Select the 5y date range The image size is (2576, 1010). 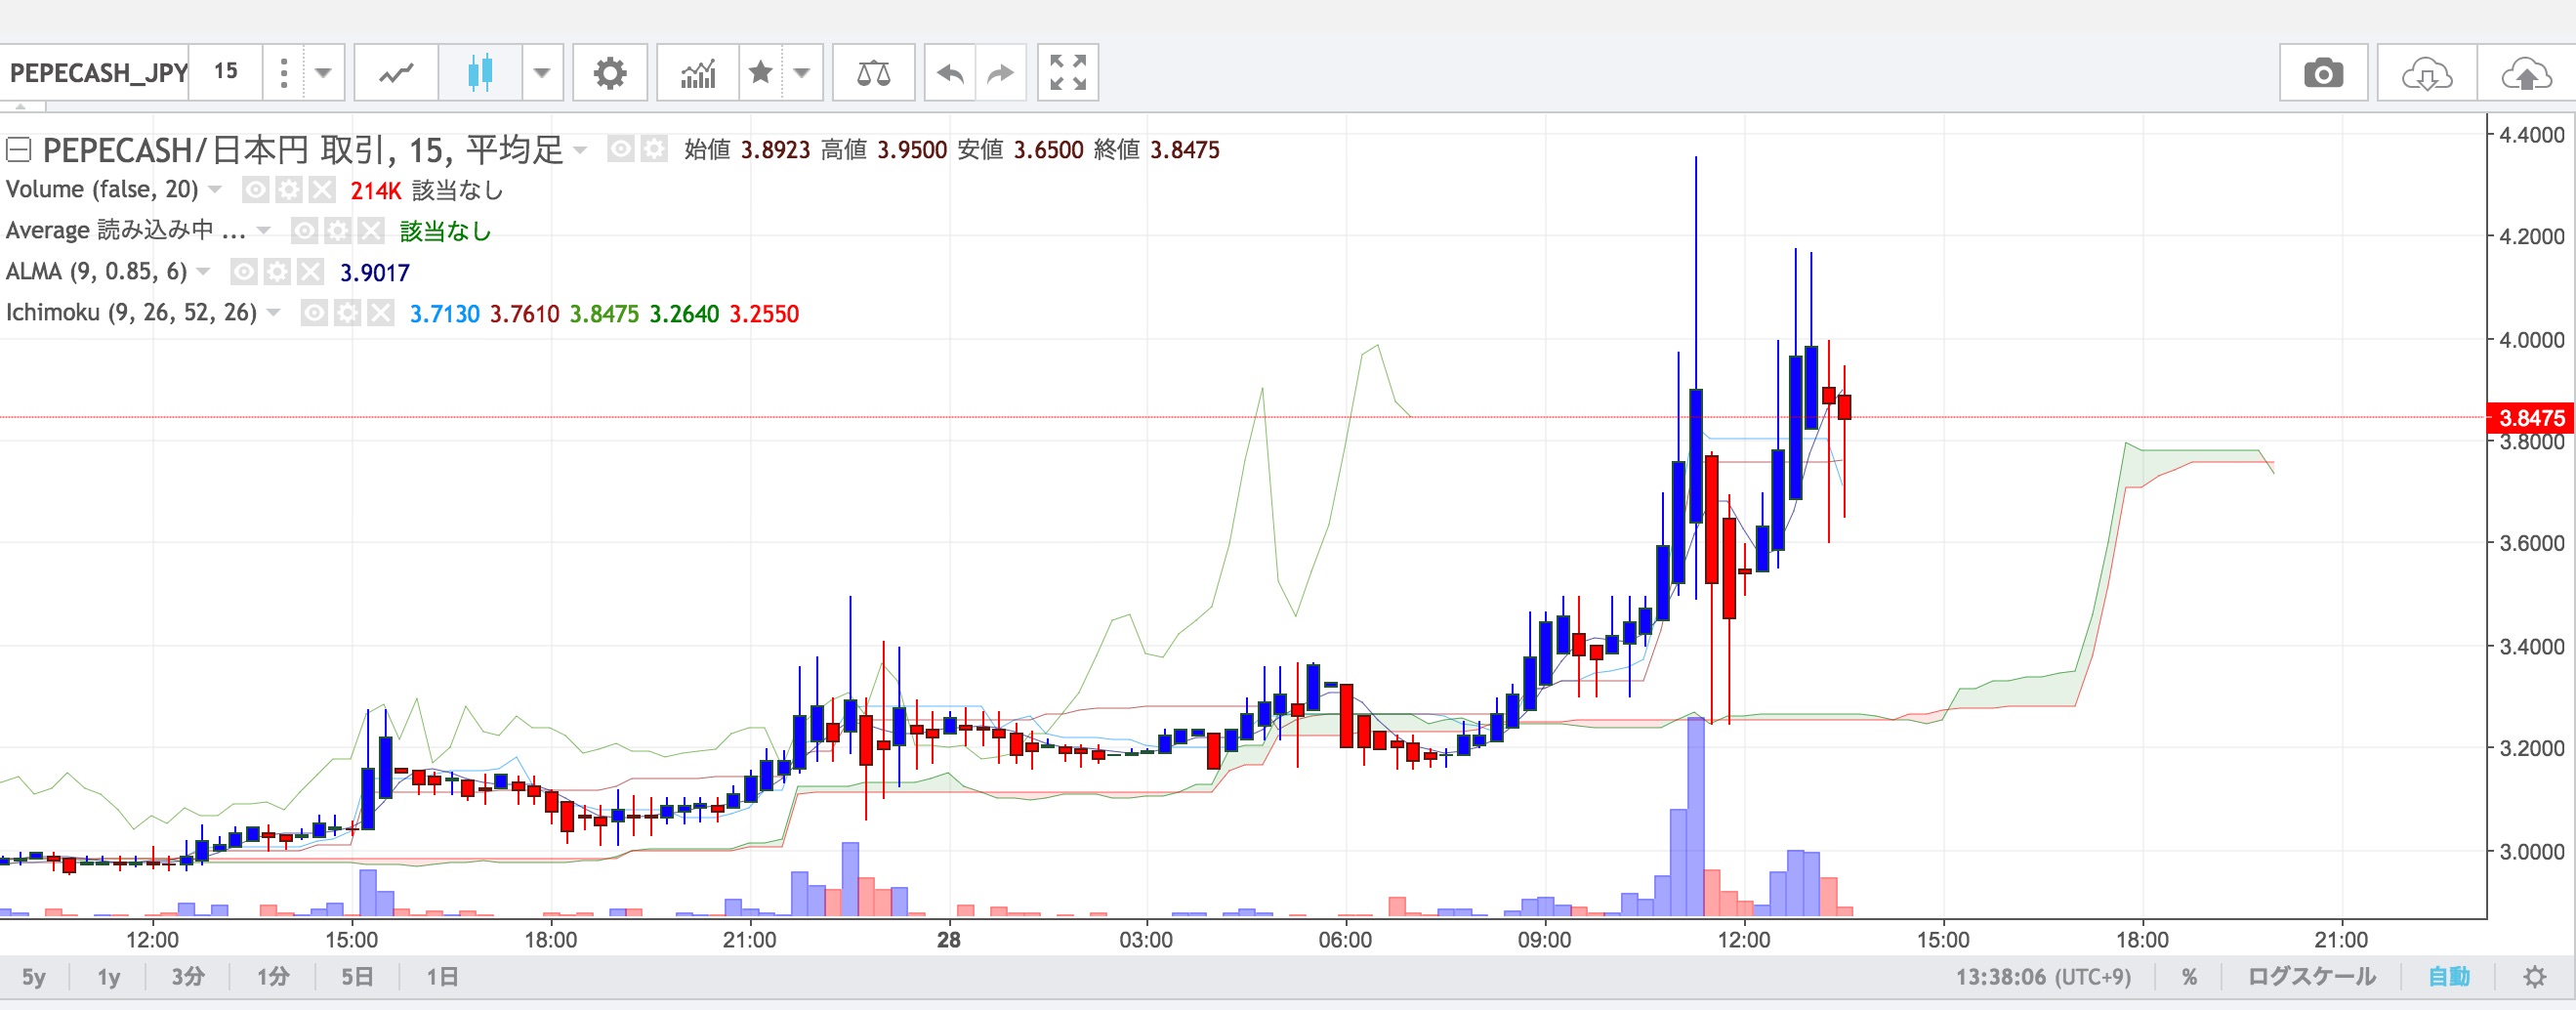pyautogui.click(x=34, y=977)
